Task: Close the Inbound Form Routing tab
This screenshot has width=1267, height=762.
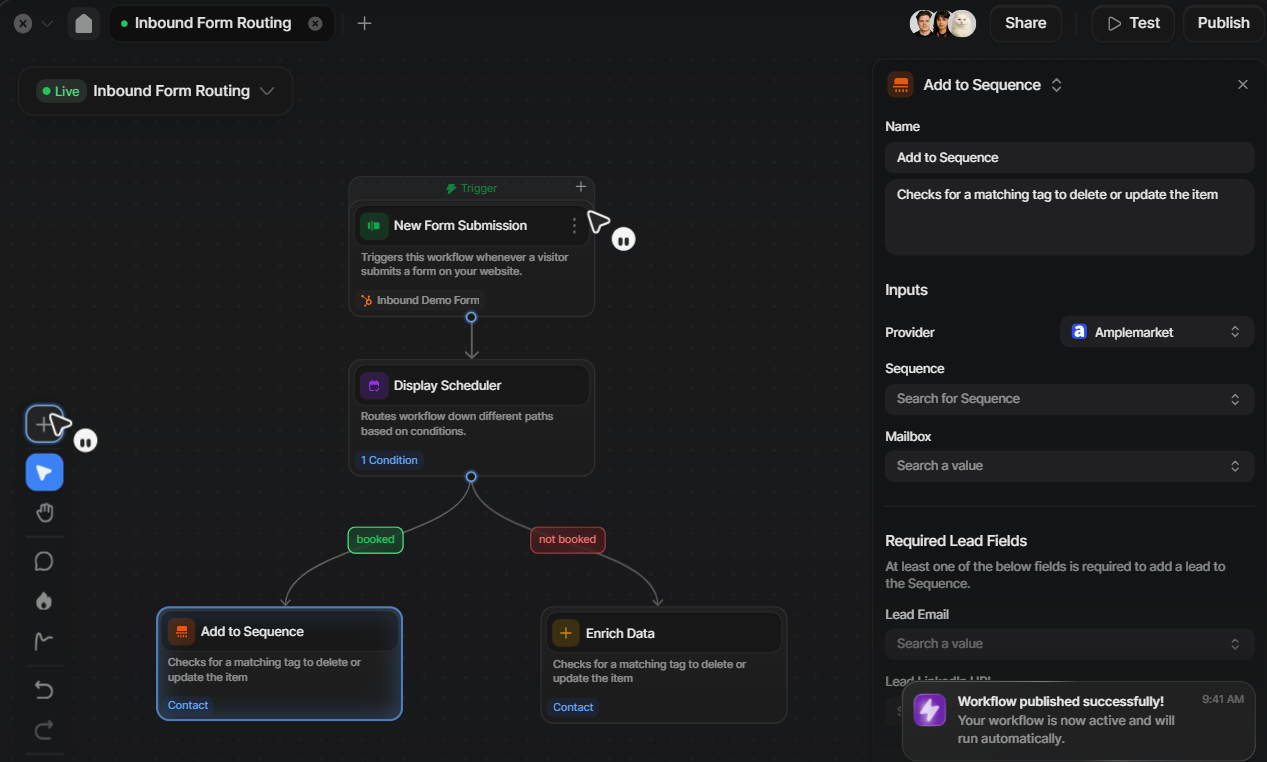Action: (315, 23)
